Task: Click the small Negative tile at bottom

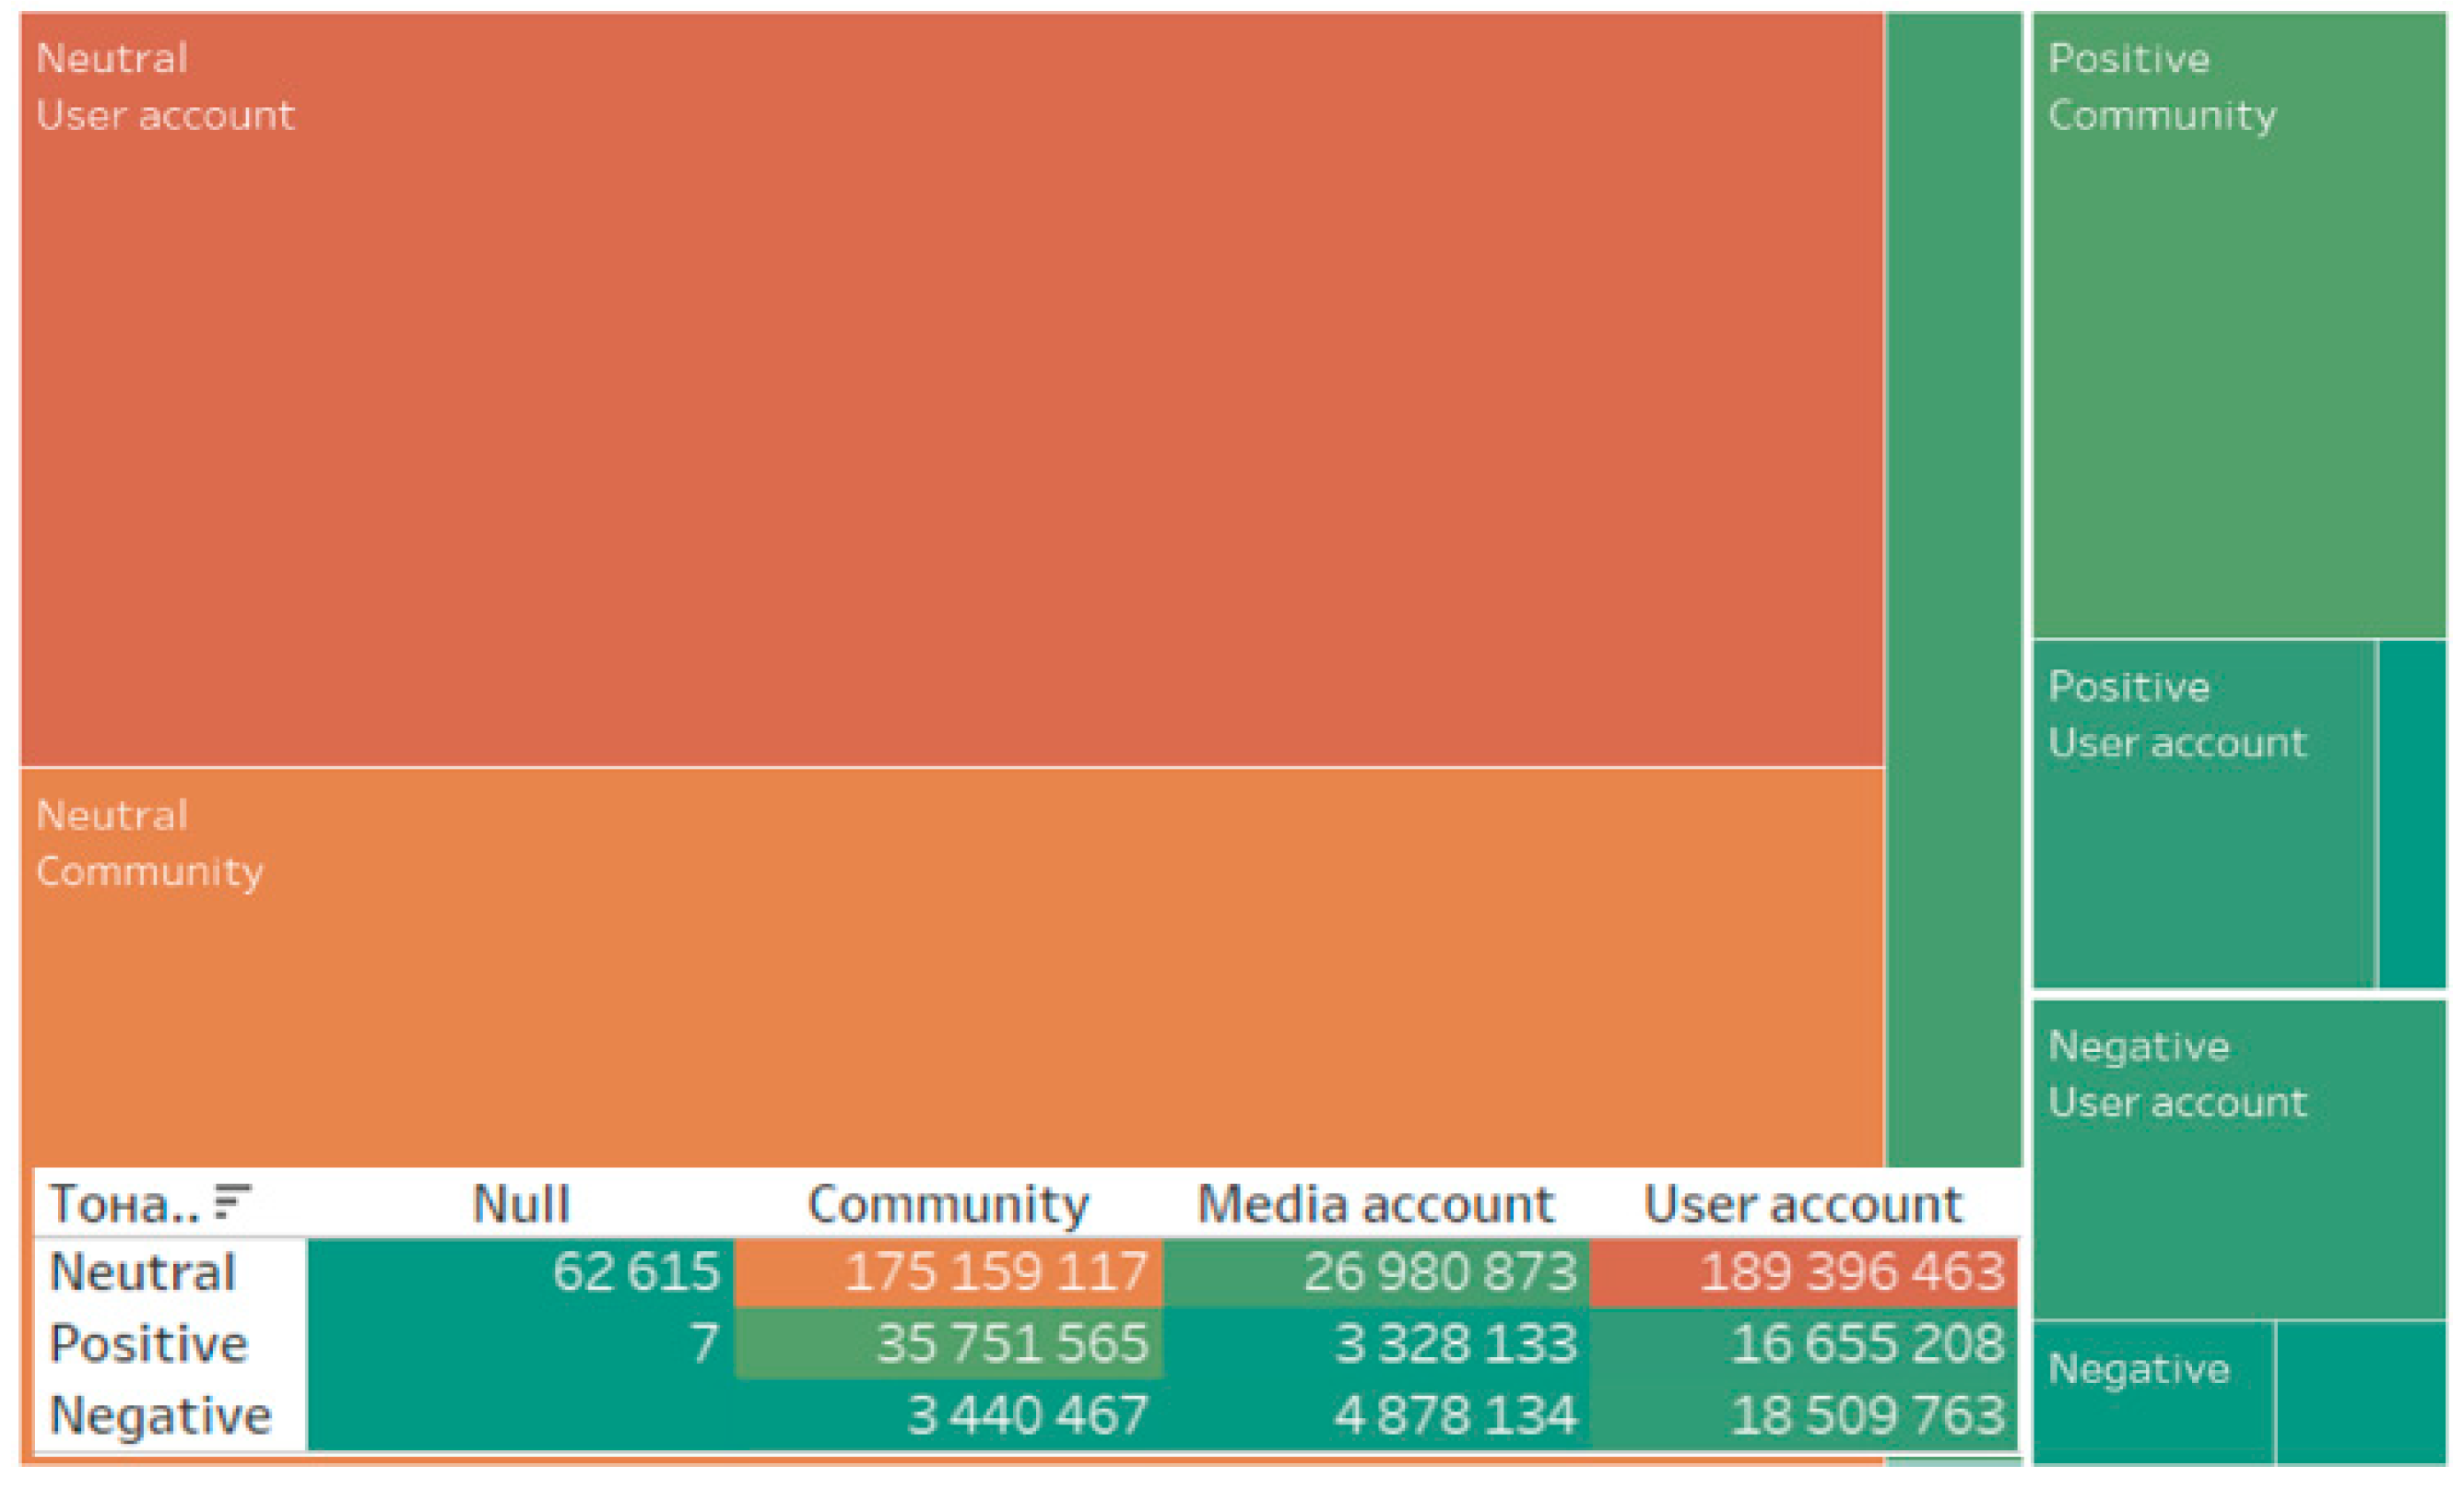Action: (2154, 1393)
